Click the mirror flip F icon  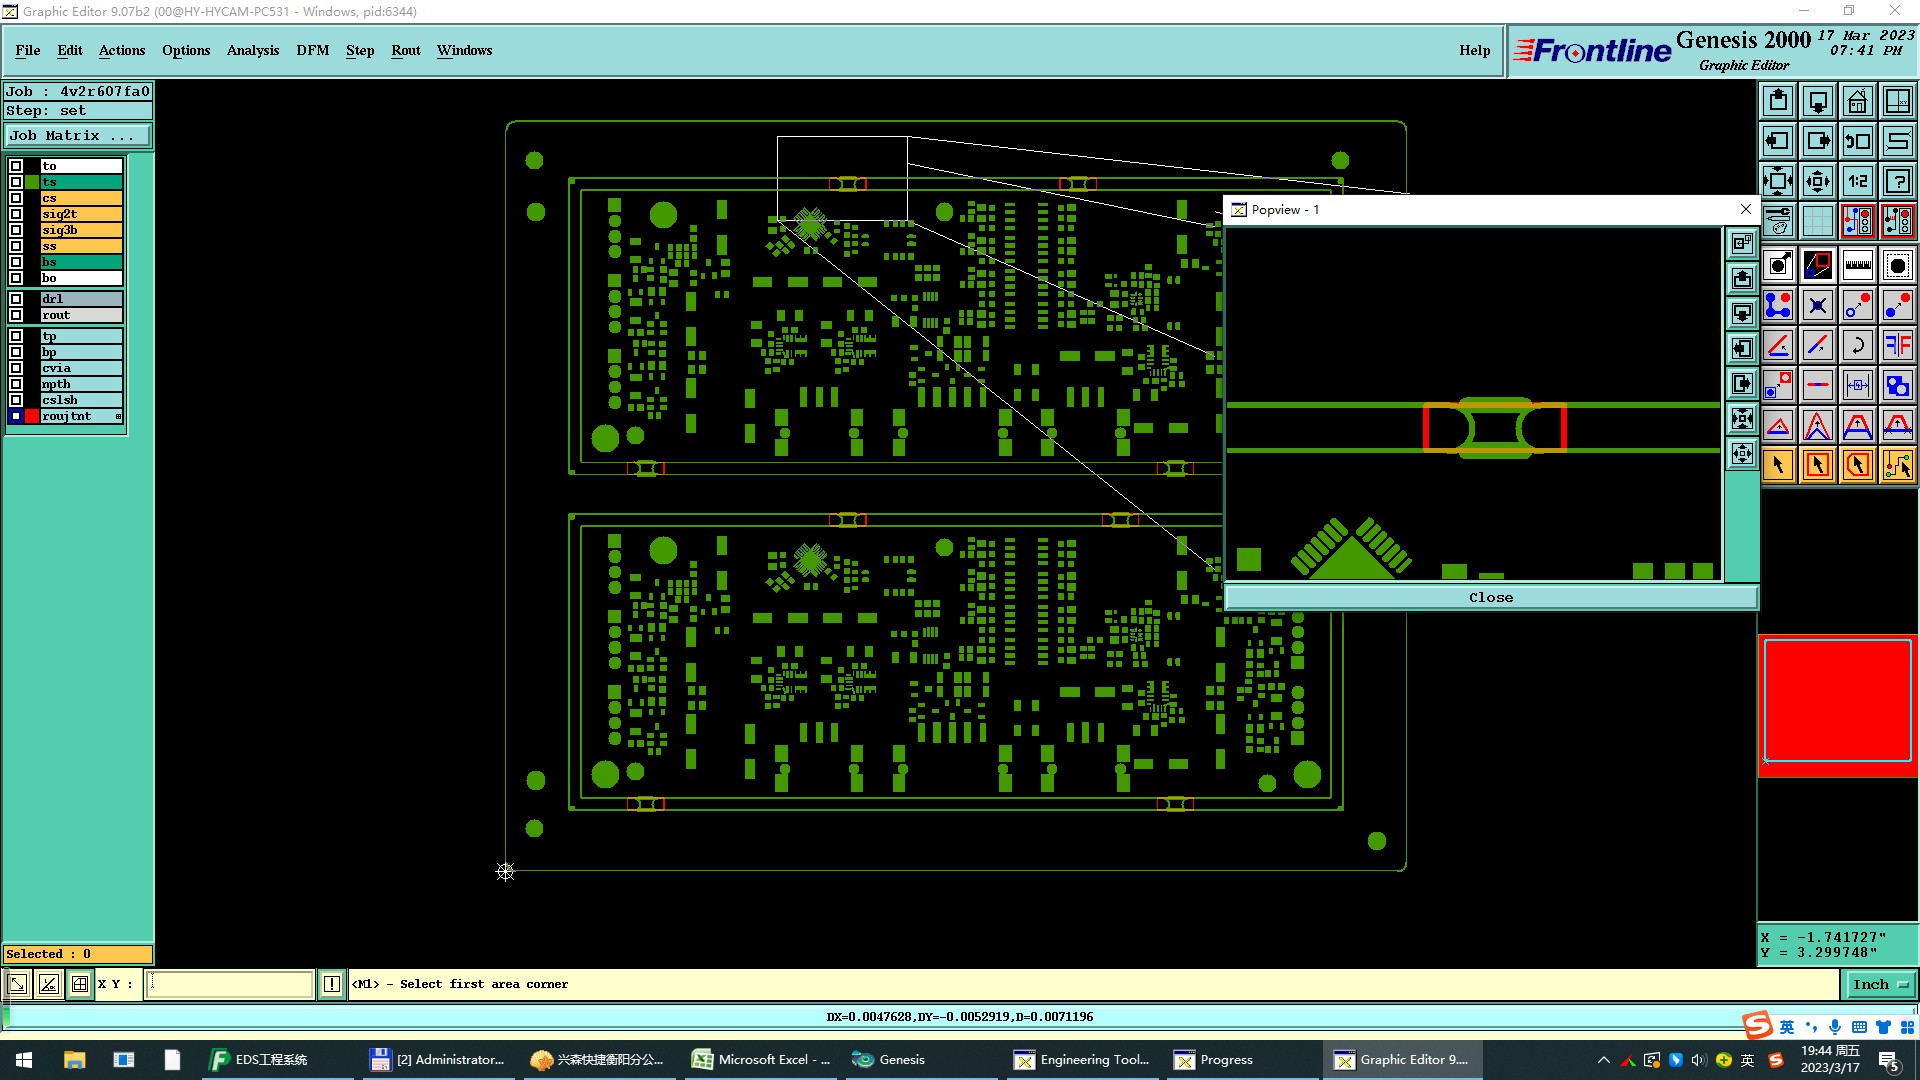[x=1897, y=345]
